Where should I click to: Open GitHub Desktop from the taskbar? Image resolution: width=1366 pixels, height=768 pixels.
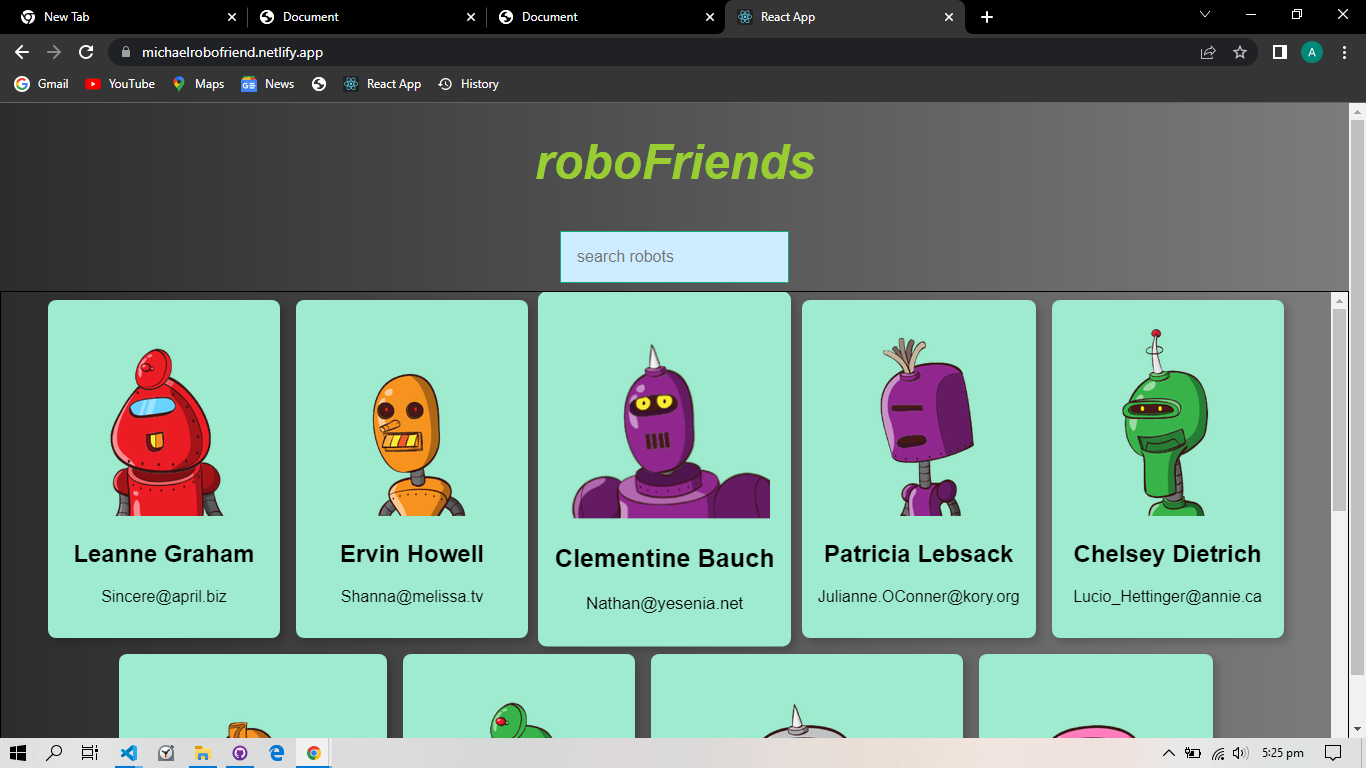pyautogui.click(x=240, y=753)
